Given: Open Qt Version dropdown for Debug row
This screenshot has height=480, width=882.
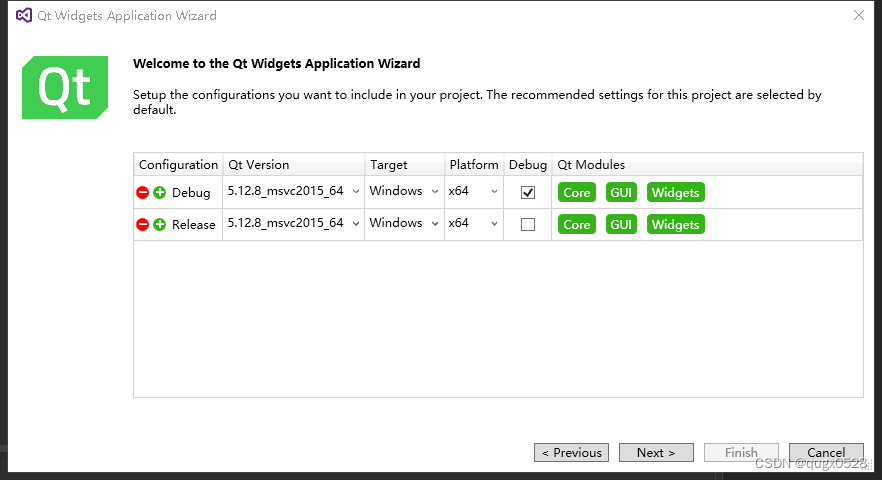Looking at the screenshot, I should (x=294, y=191).
